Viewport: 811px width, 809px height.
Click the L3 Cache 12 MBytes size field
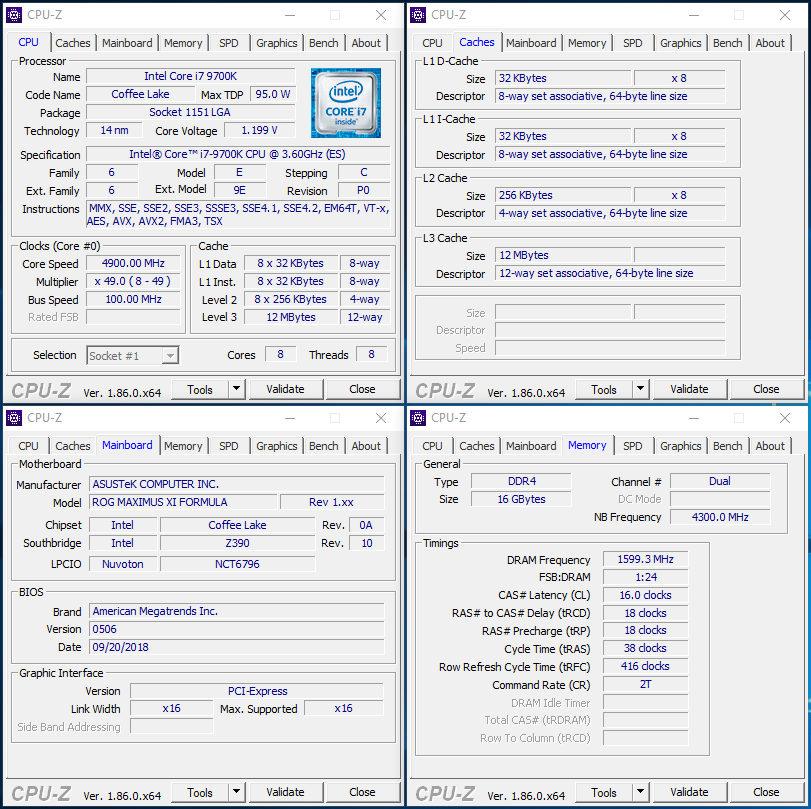(563, 255)
